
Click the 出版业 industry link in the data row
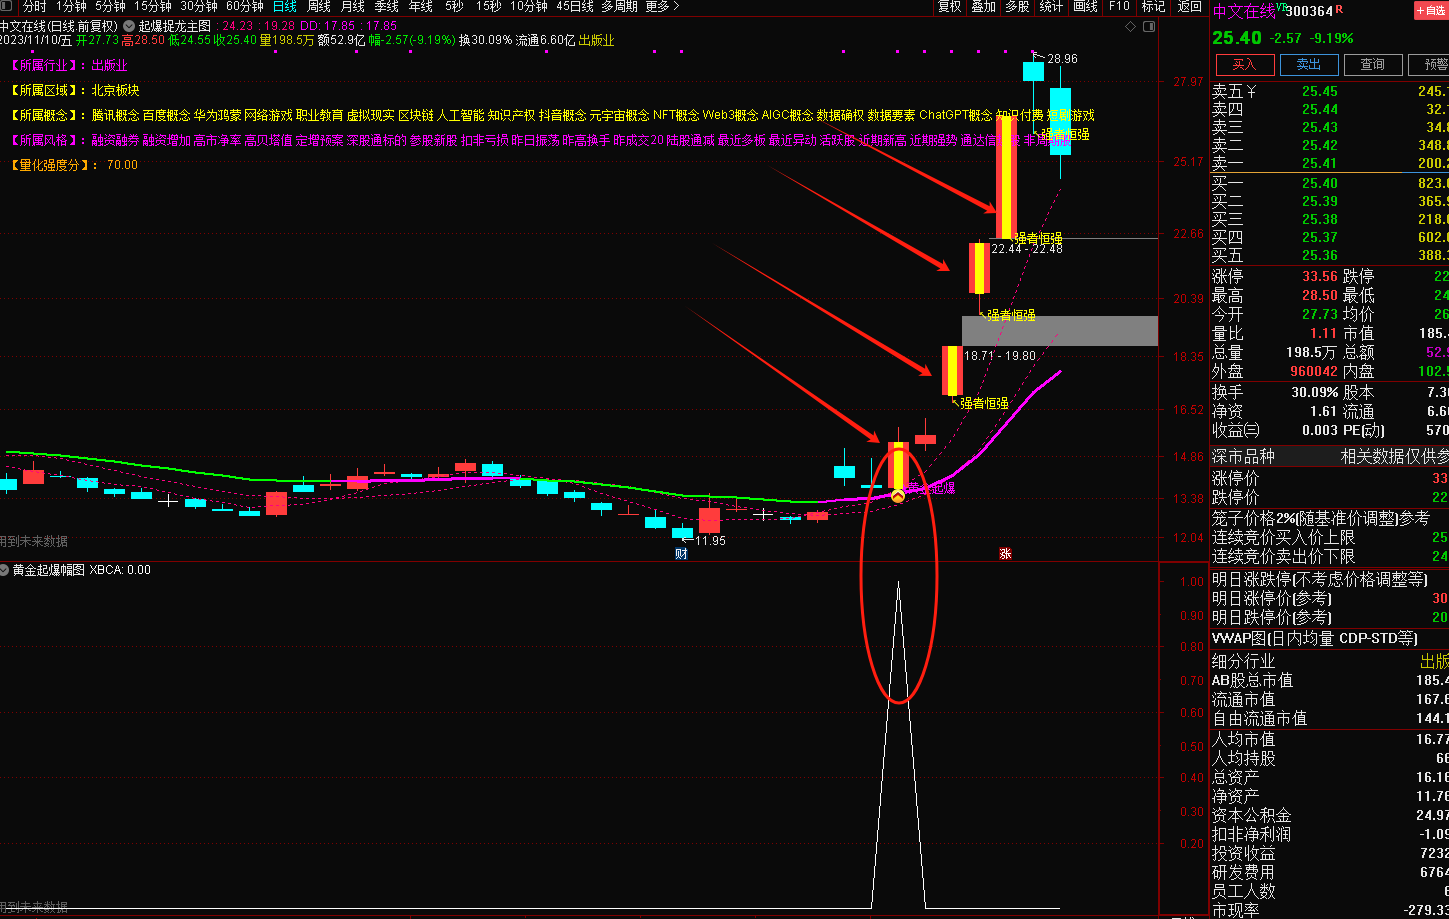click(x=597, y=41)
